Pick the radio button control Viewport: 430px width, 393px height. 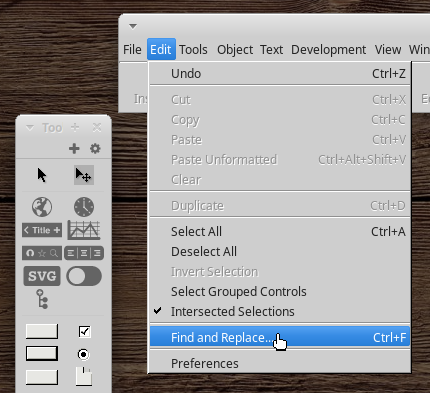coord(83,354)
